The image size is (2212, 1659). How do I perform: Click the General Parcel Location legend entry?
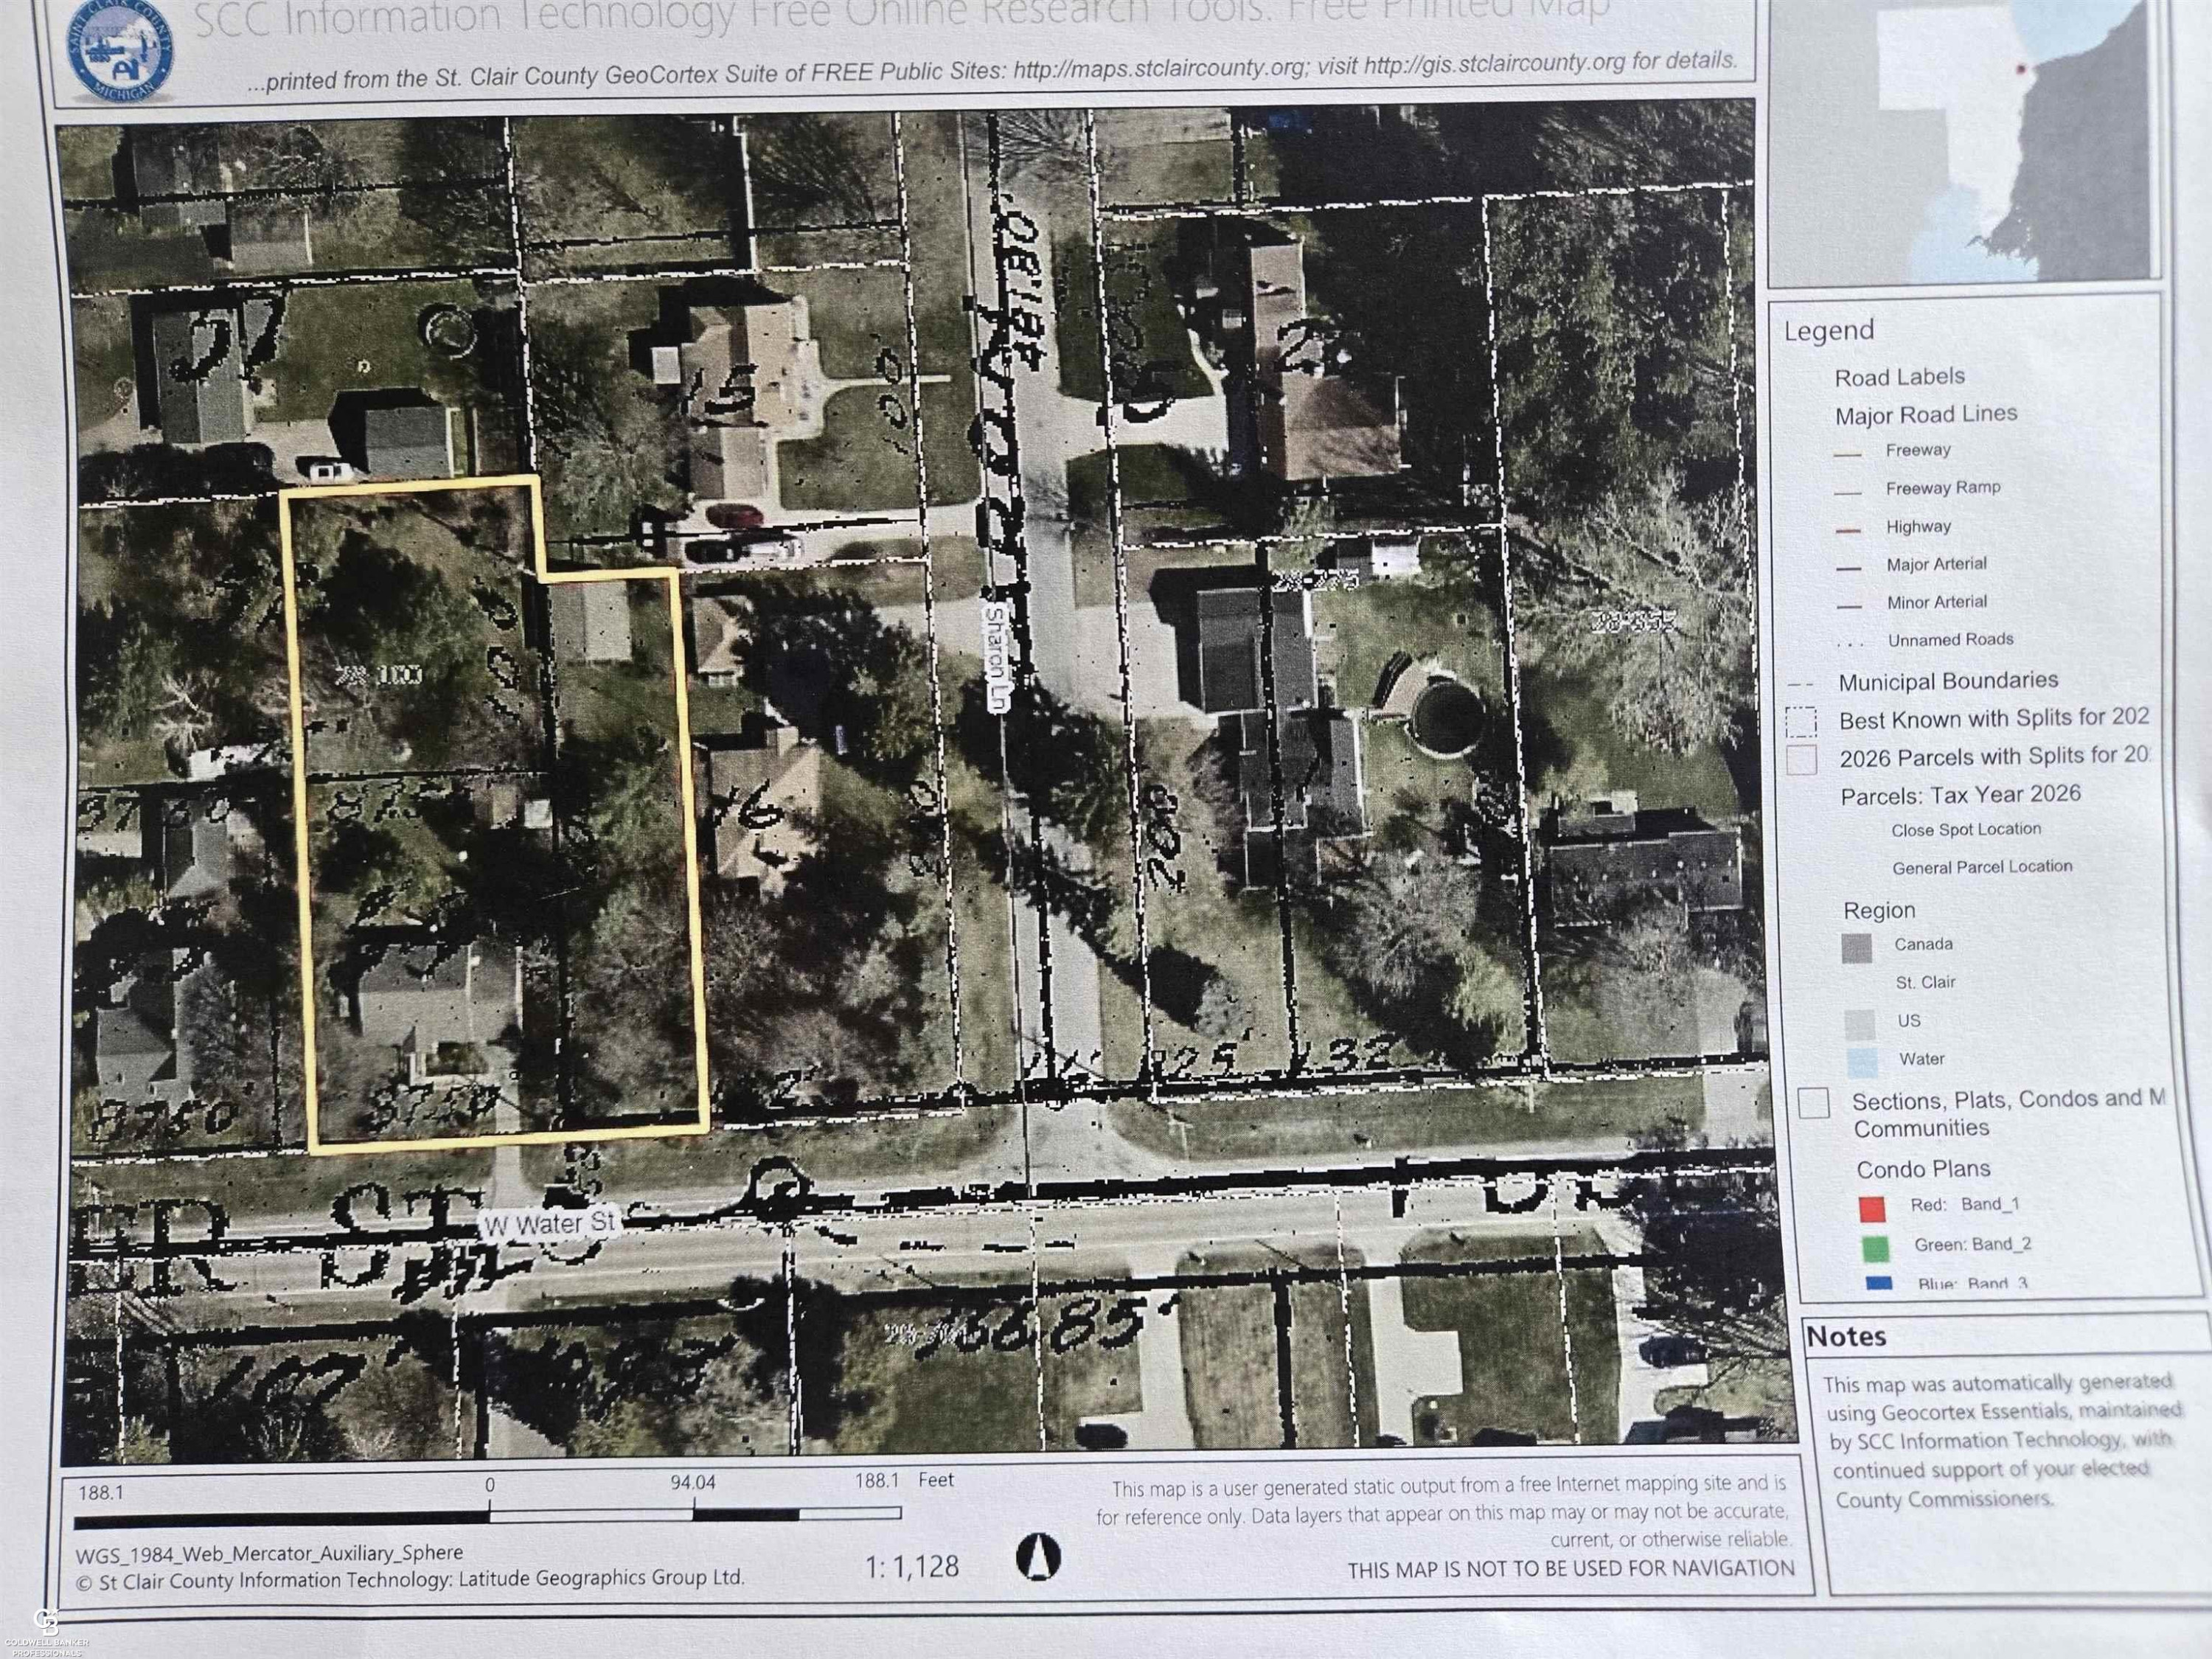(1981, 867)
